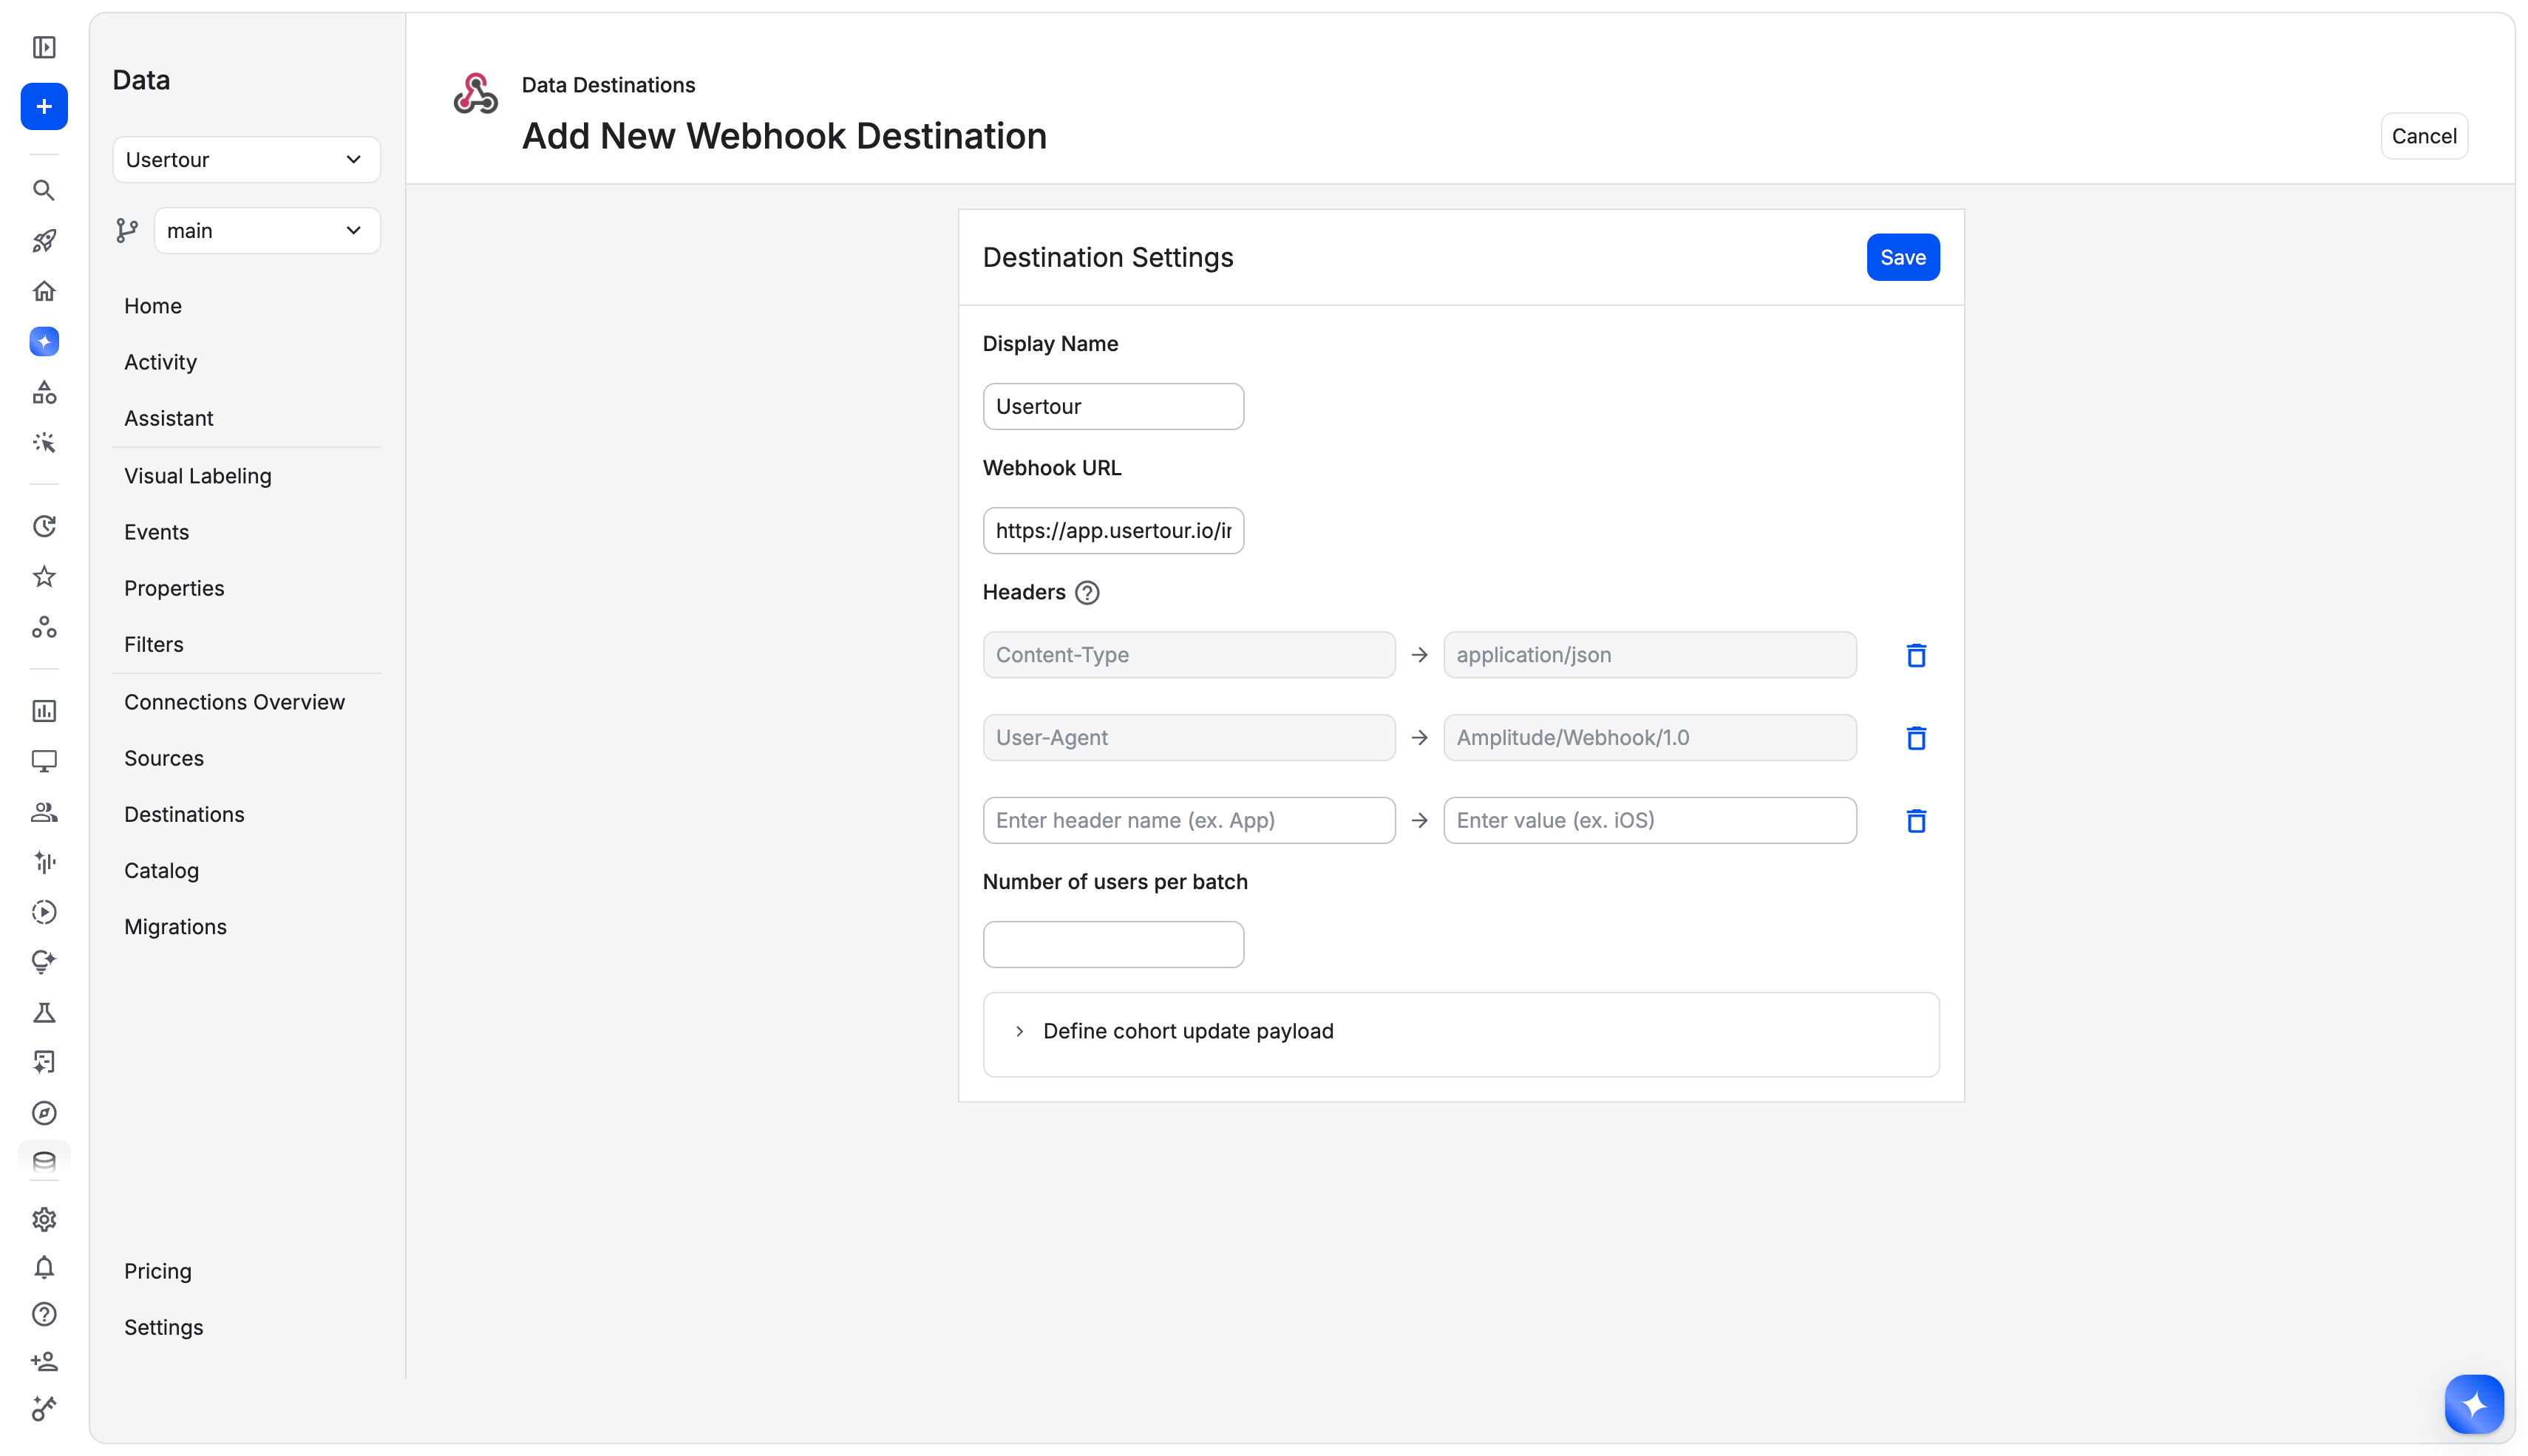
Task: Open Connections Overview page
Action: click(x=234, y=702)
